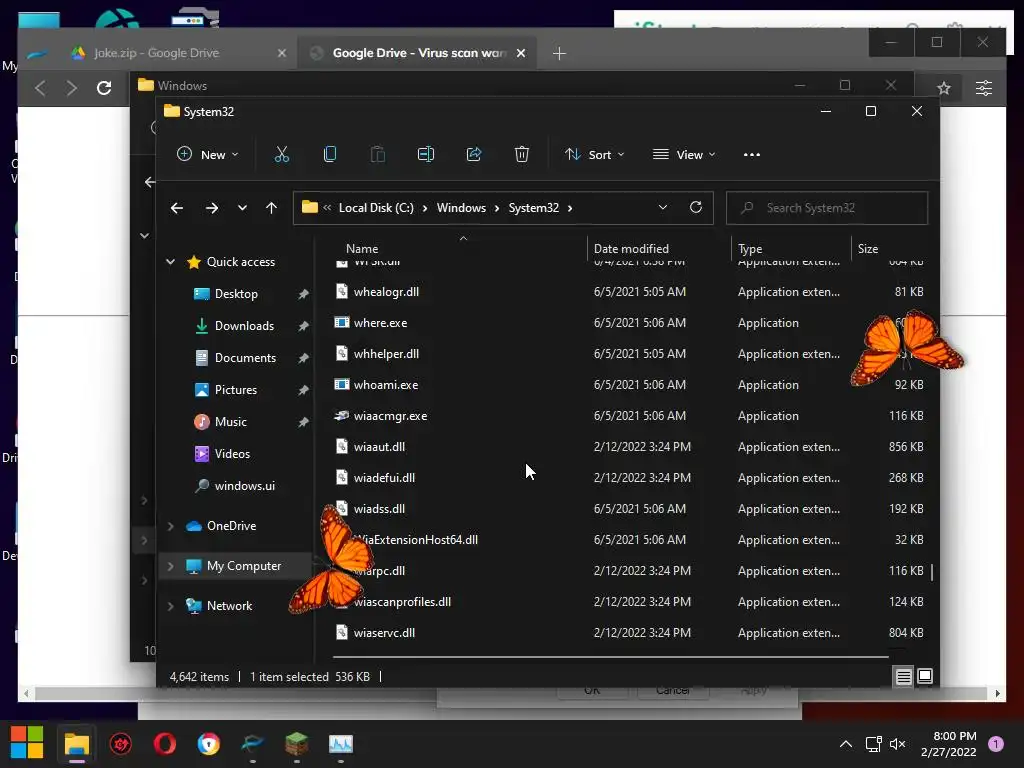This screenshot has width=1024, height=768.
Task: Select the Google Drive - Virus scan warning tab
Action: [x=418, y=54]
